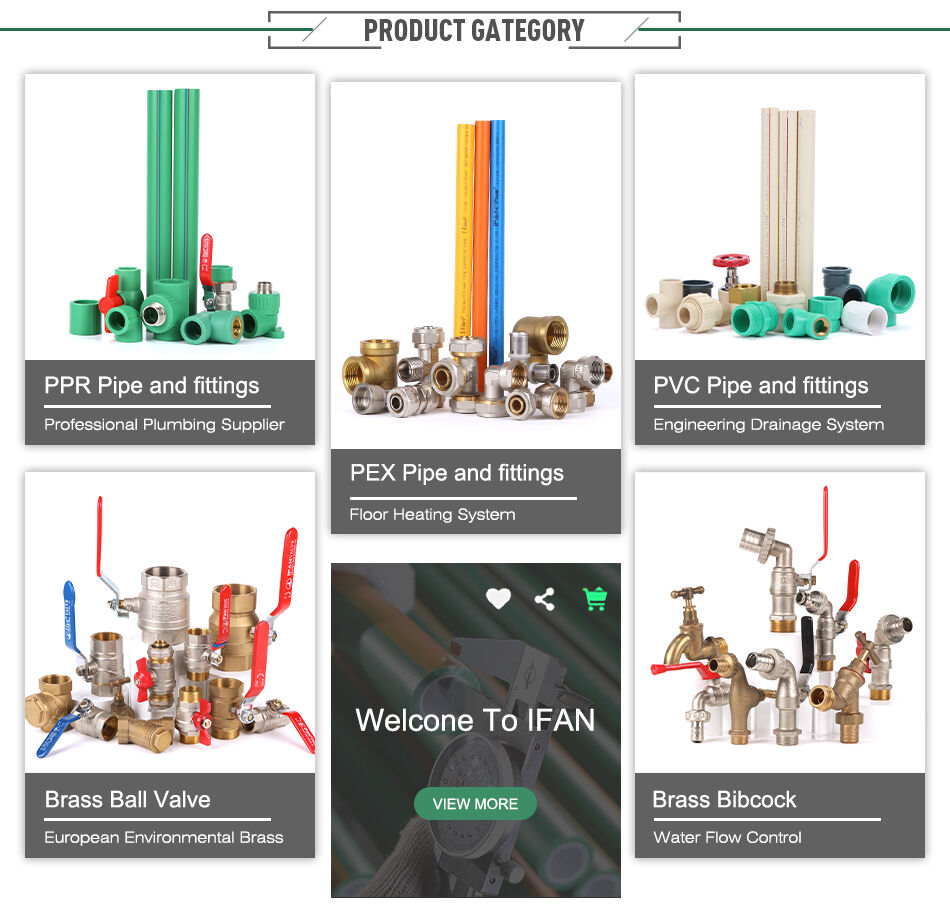The width and height of the screenshot is (950, 914).
Task: Click the white heart favorite icon
Action: pyautogui.click(x=498, y=599)
